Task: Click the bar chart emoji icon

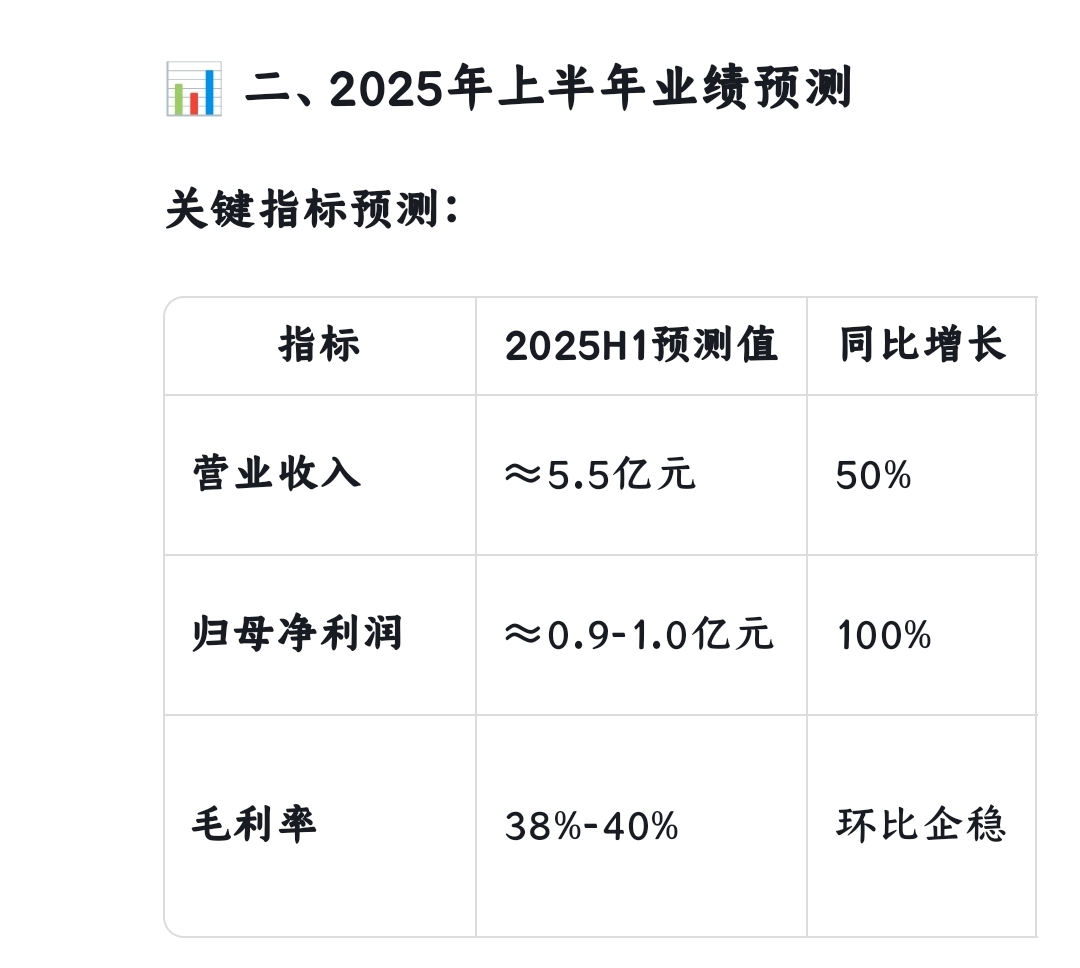Action: (x=194, y=89)
